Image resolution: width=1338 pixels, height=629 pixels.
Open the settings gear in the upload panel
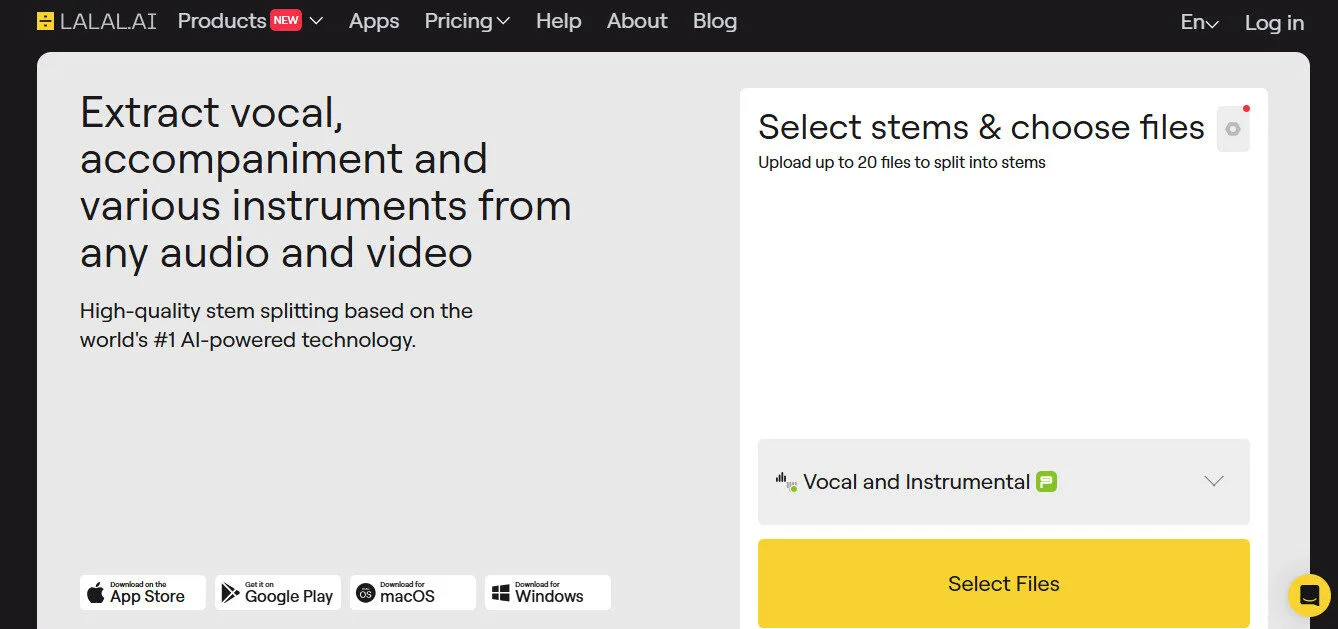tap(1232, 129)
